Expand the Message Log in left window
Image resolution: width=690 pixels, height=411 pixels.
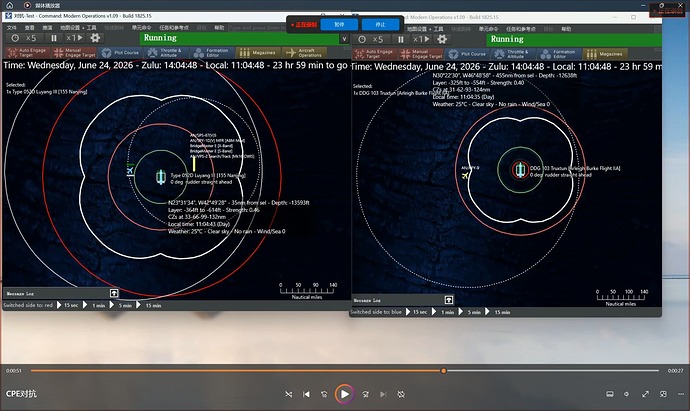(x=114, y=293)
